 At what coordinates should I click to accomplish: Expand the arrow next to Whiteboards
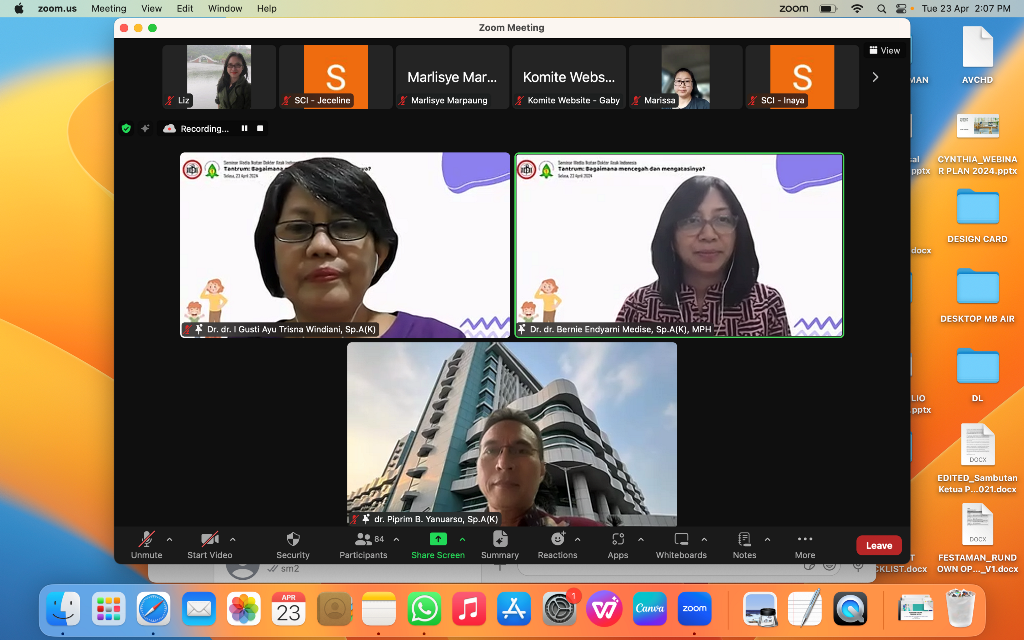coord(704,539)
